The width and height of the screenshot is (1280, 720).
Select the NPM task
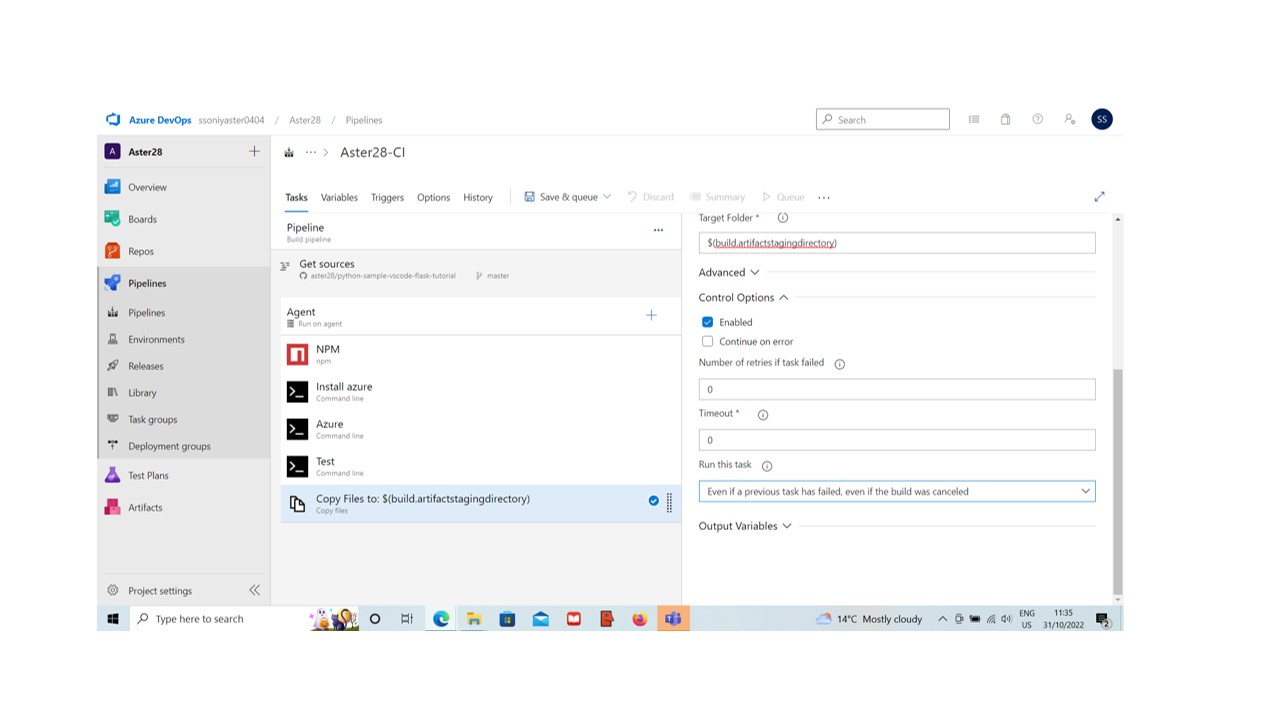click(x=481, y=354)
